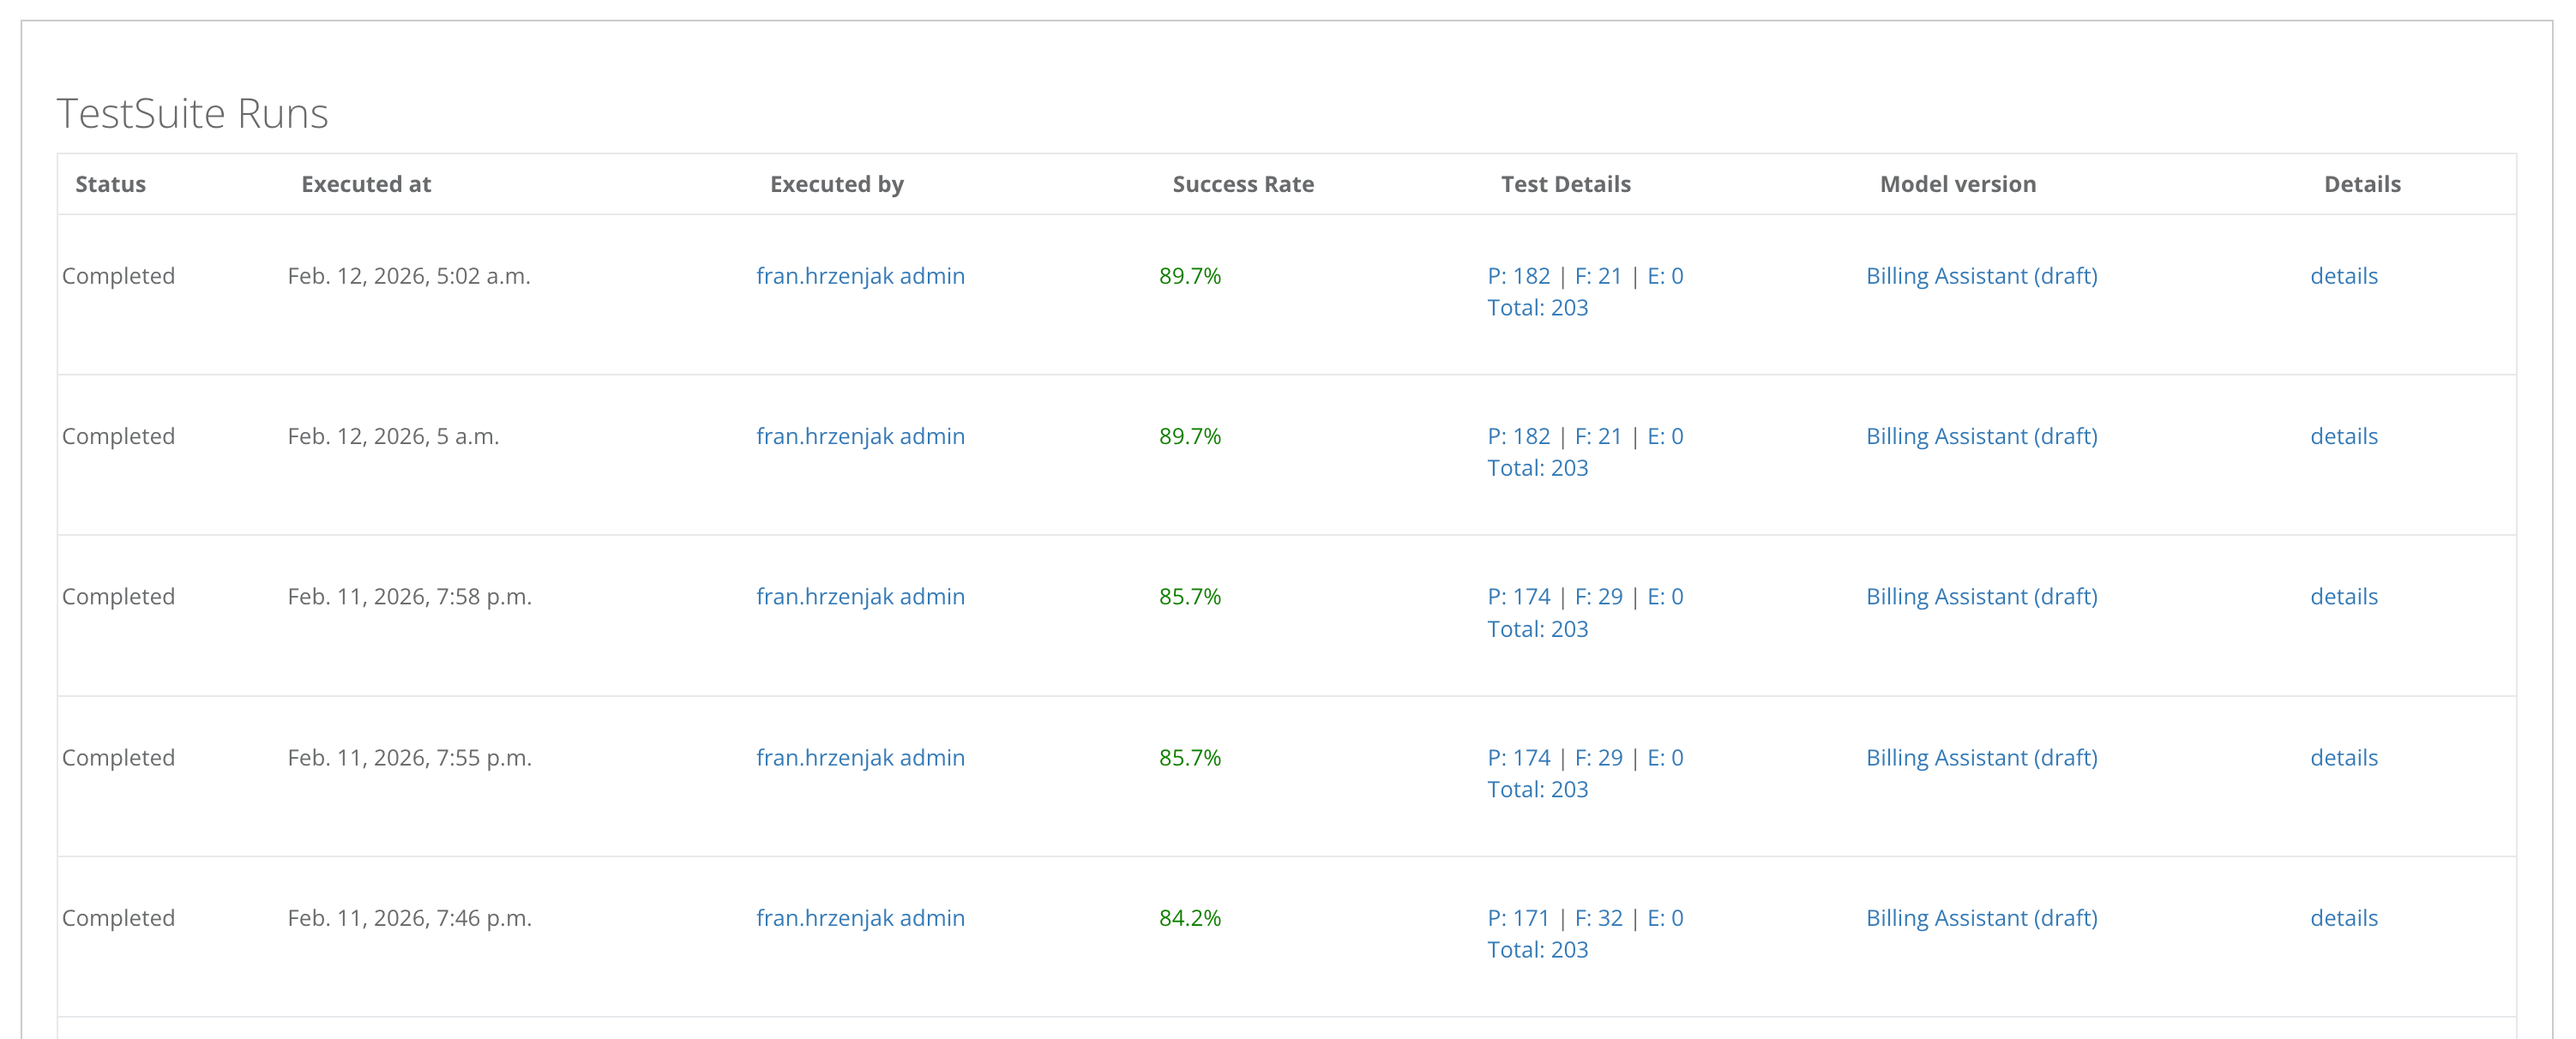Open Billing Assistant (draft) in 7:46 p.m. row
The height and width of the screenshot is (1039, 2576).
coord(1981,917)
